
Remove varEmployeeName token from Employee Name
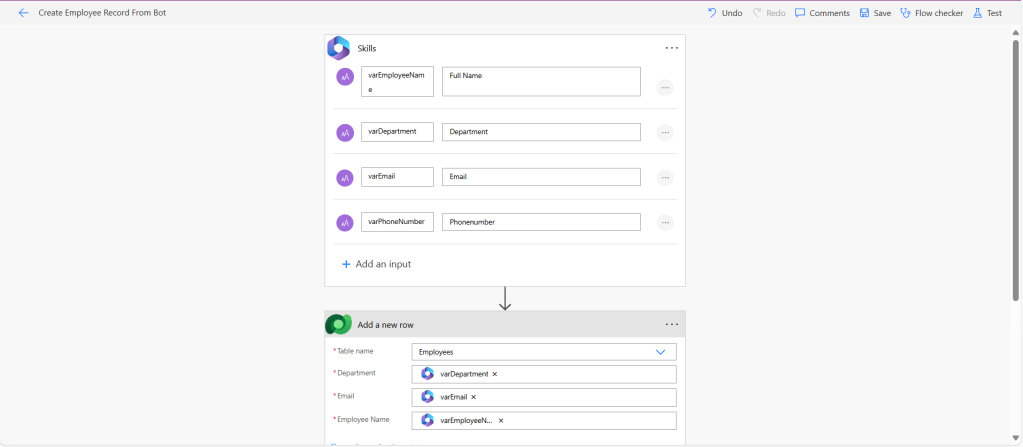(x=501, y=421)
